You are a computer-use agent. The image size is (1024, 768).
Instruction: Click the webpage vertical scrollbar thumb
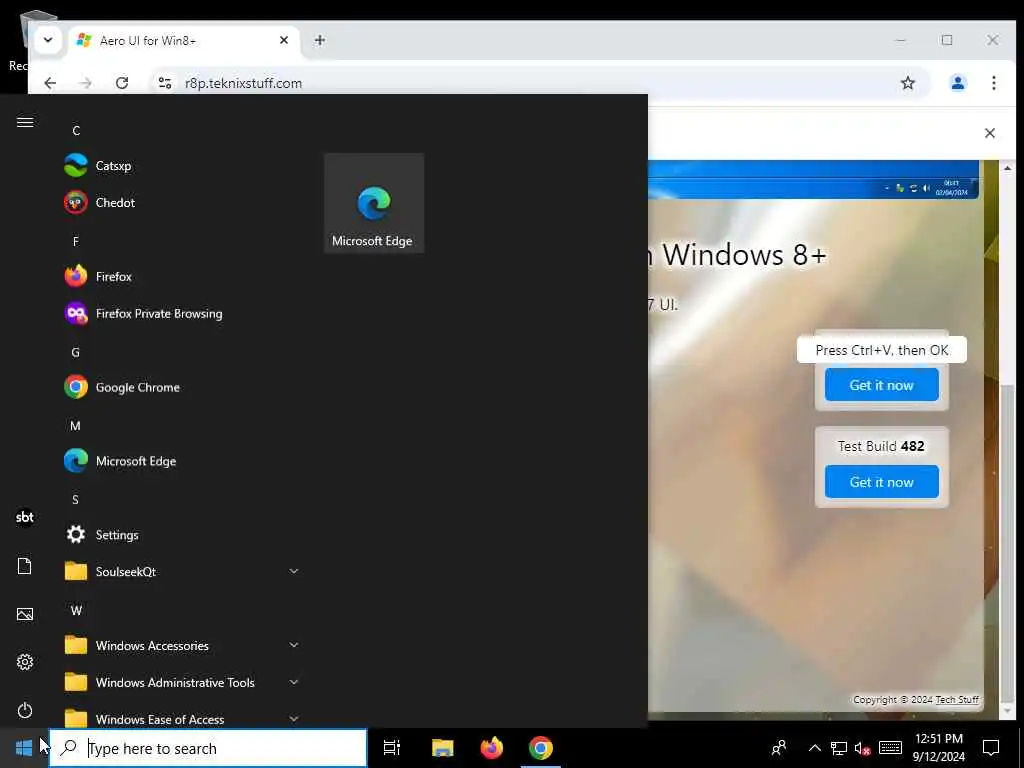[1008, 543]
